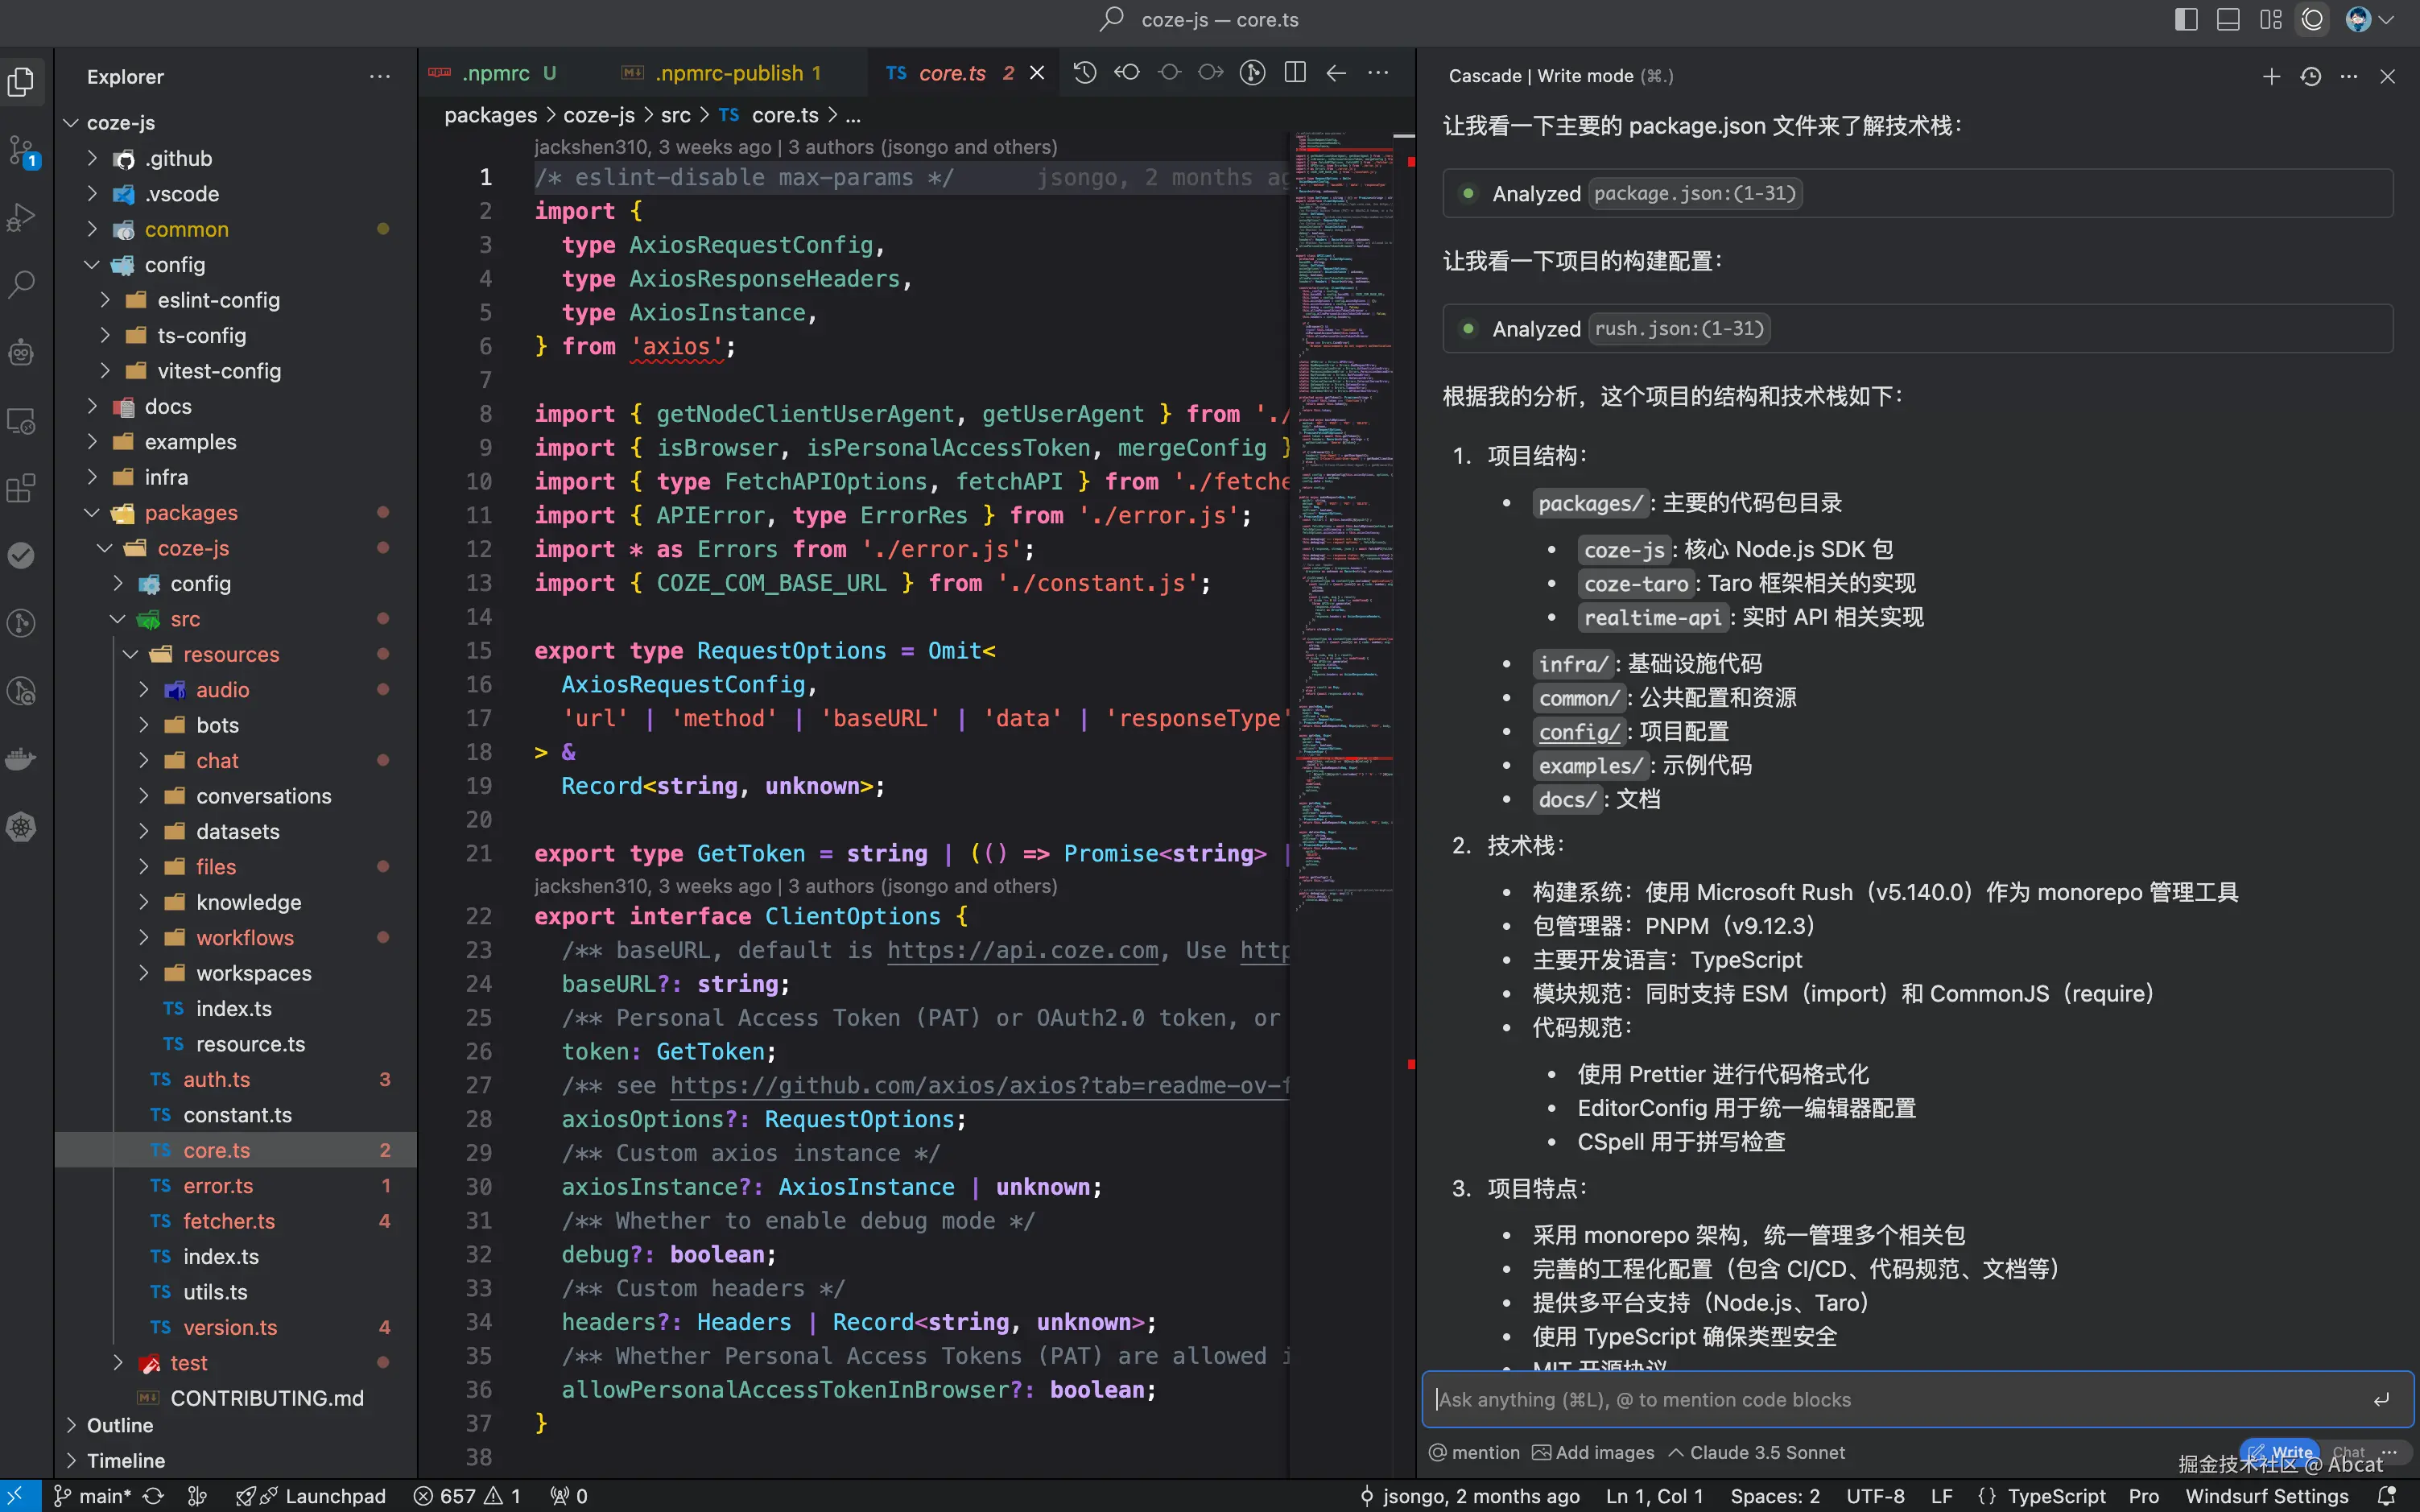Expand the Outline section

point(119,1425)
